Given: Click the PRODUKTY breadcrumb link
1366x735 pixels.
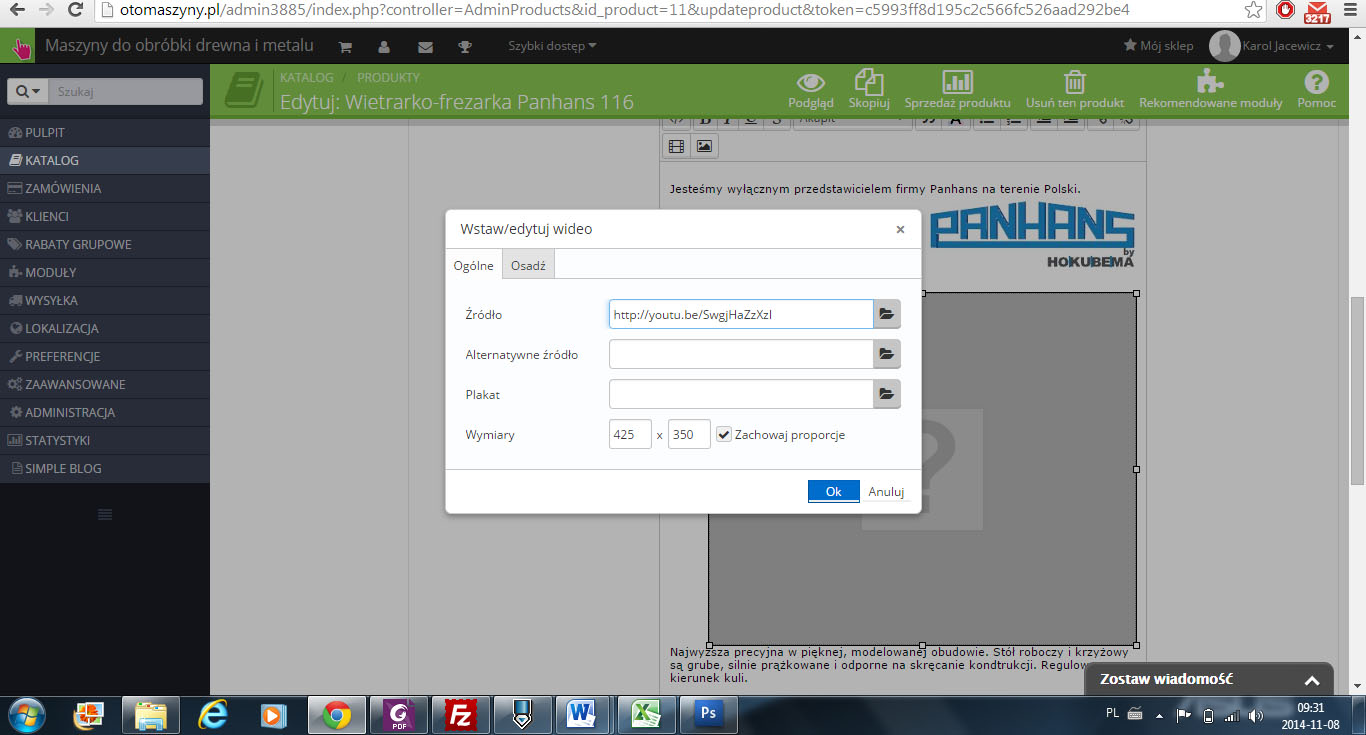Looking at the screenshot, I should coord(388,77).
